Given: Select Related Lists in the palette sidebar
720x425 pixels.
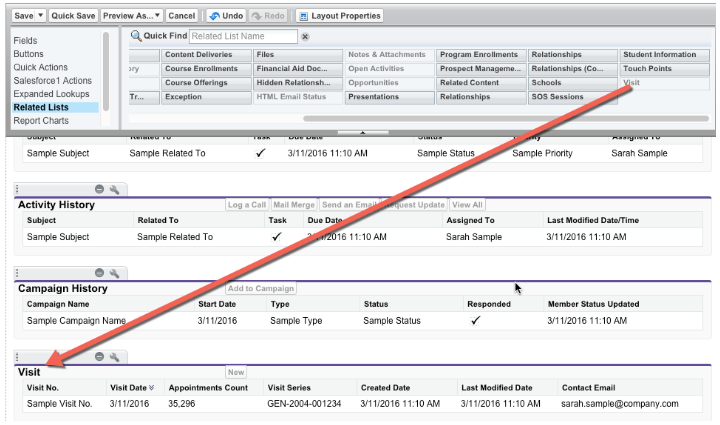Looking at the screenshot, I should point(41,107).
